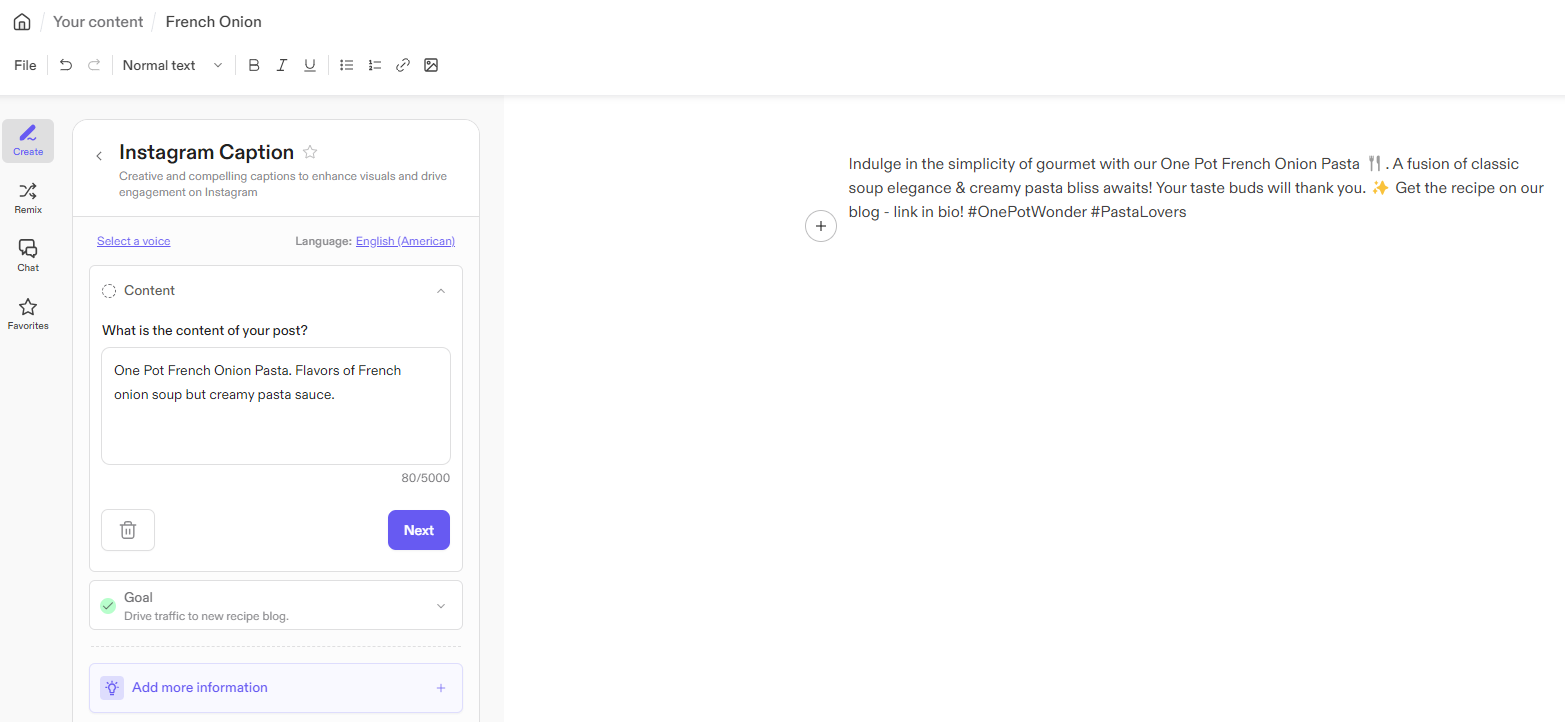Image resolution: width=1565 pixels, height=722 pixels.
Task: Click the home icon in breadcrumb
Action: [x=22, y=22]
